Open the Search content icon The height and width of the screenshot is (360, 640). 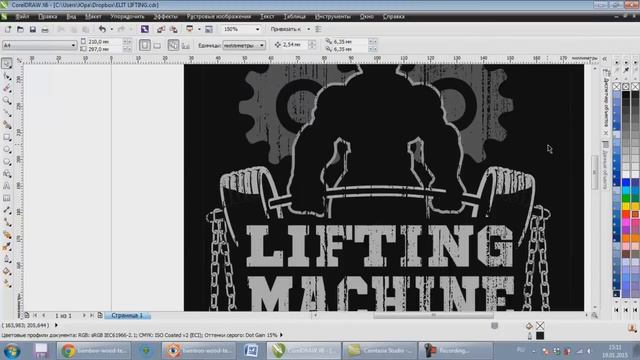(144, 29)
